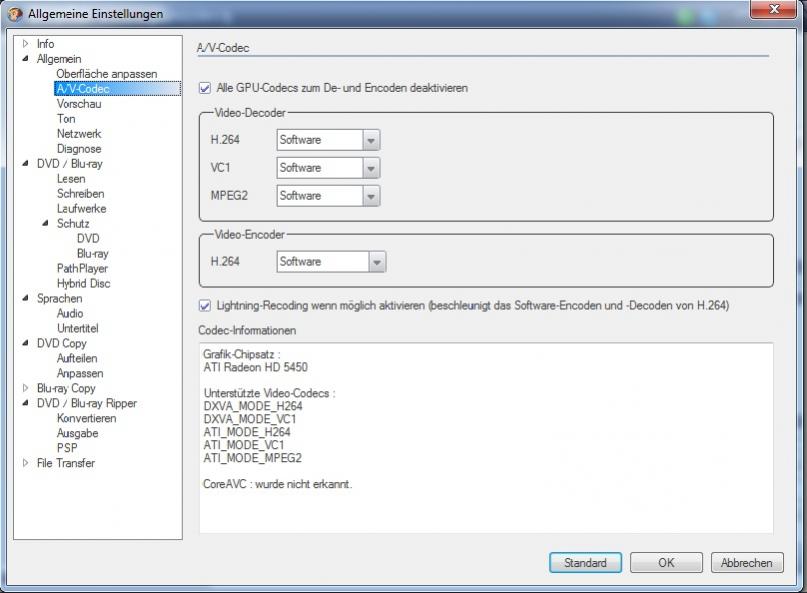Click the DXVA_MODE_VC1 codec line

250,419
